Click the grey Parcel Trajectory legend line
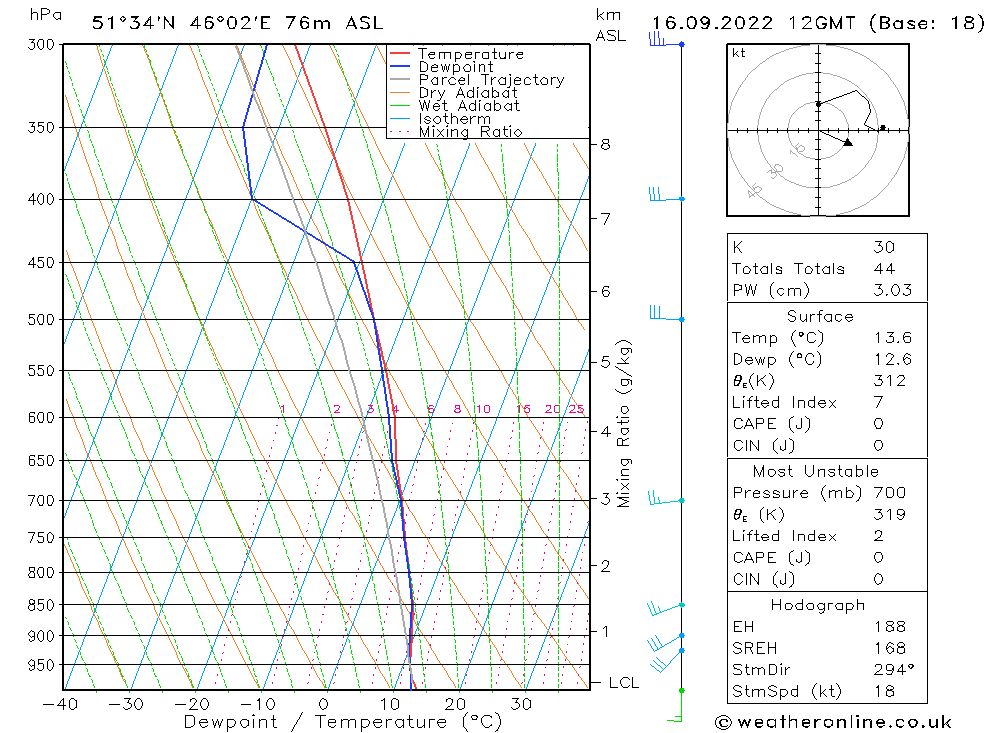1000x733 pixels. [x=400, y=80]
